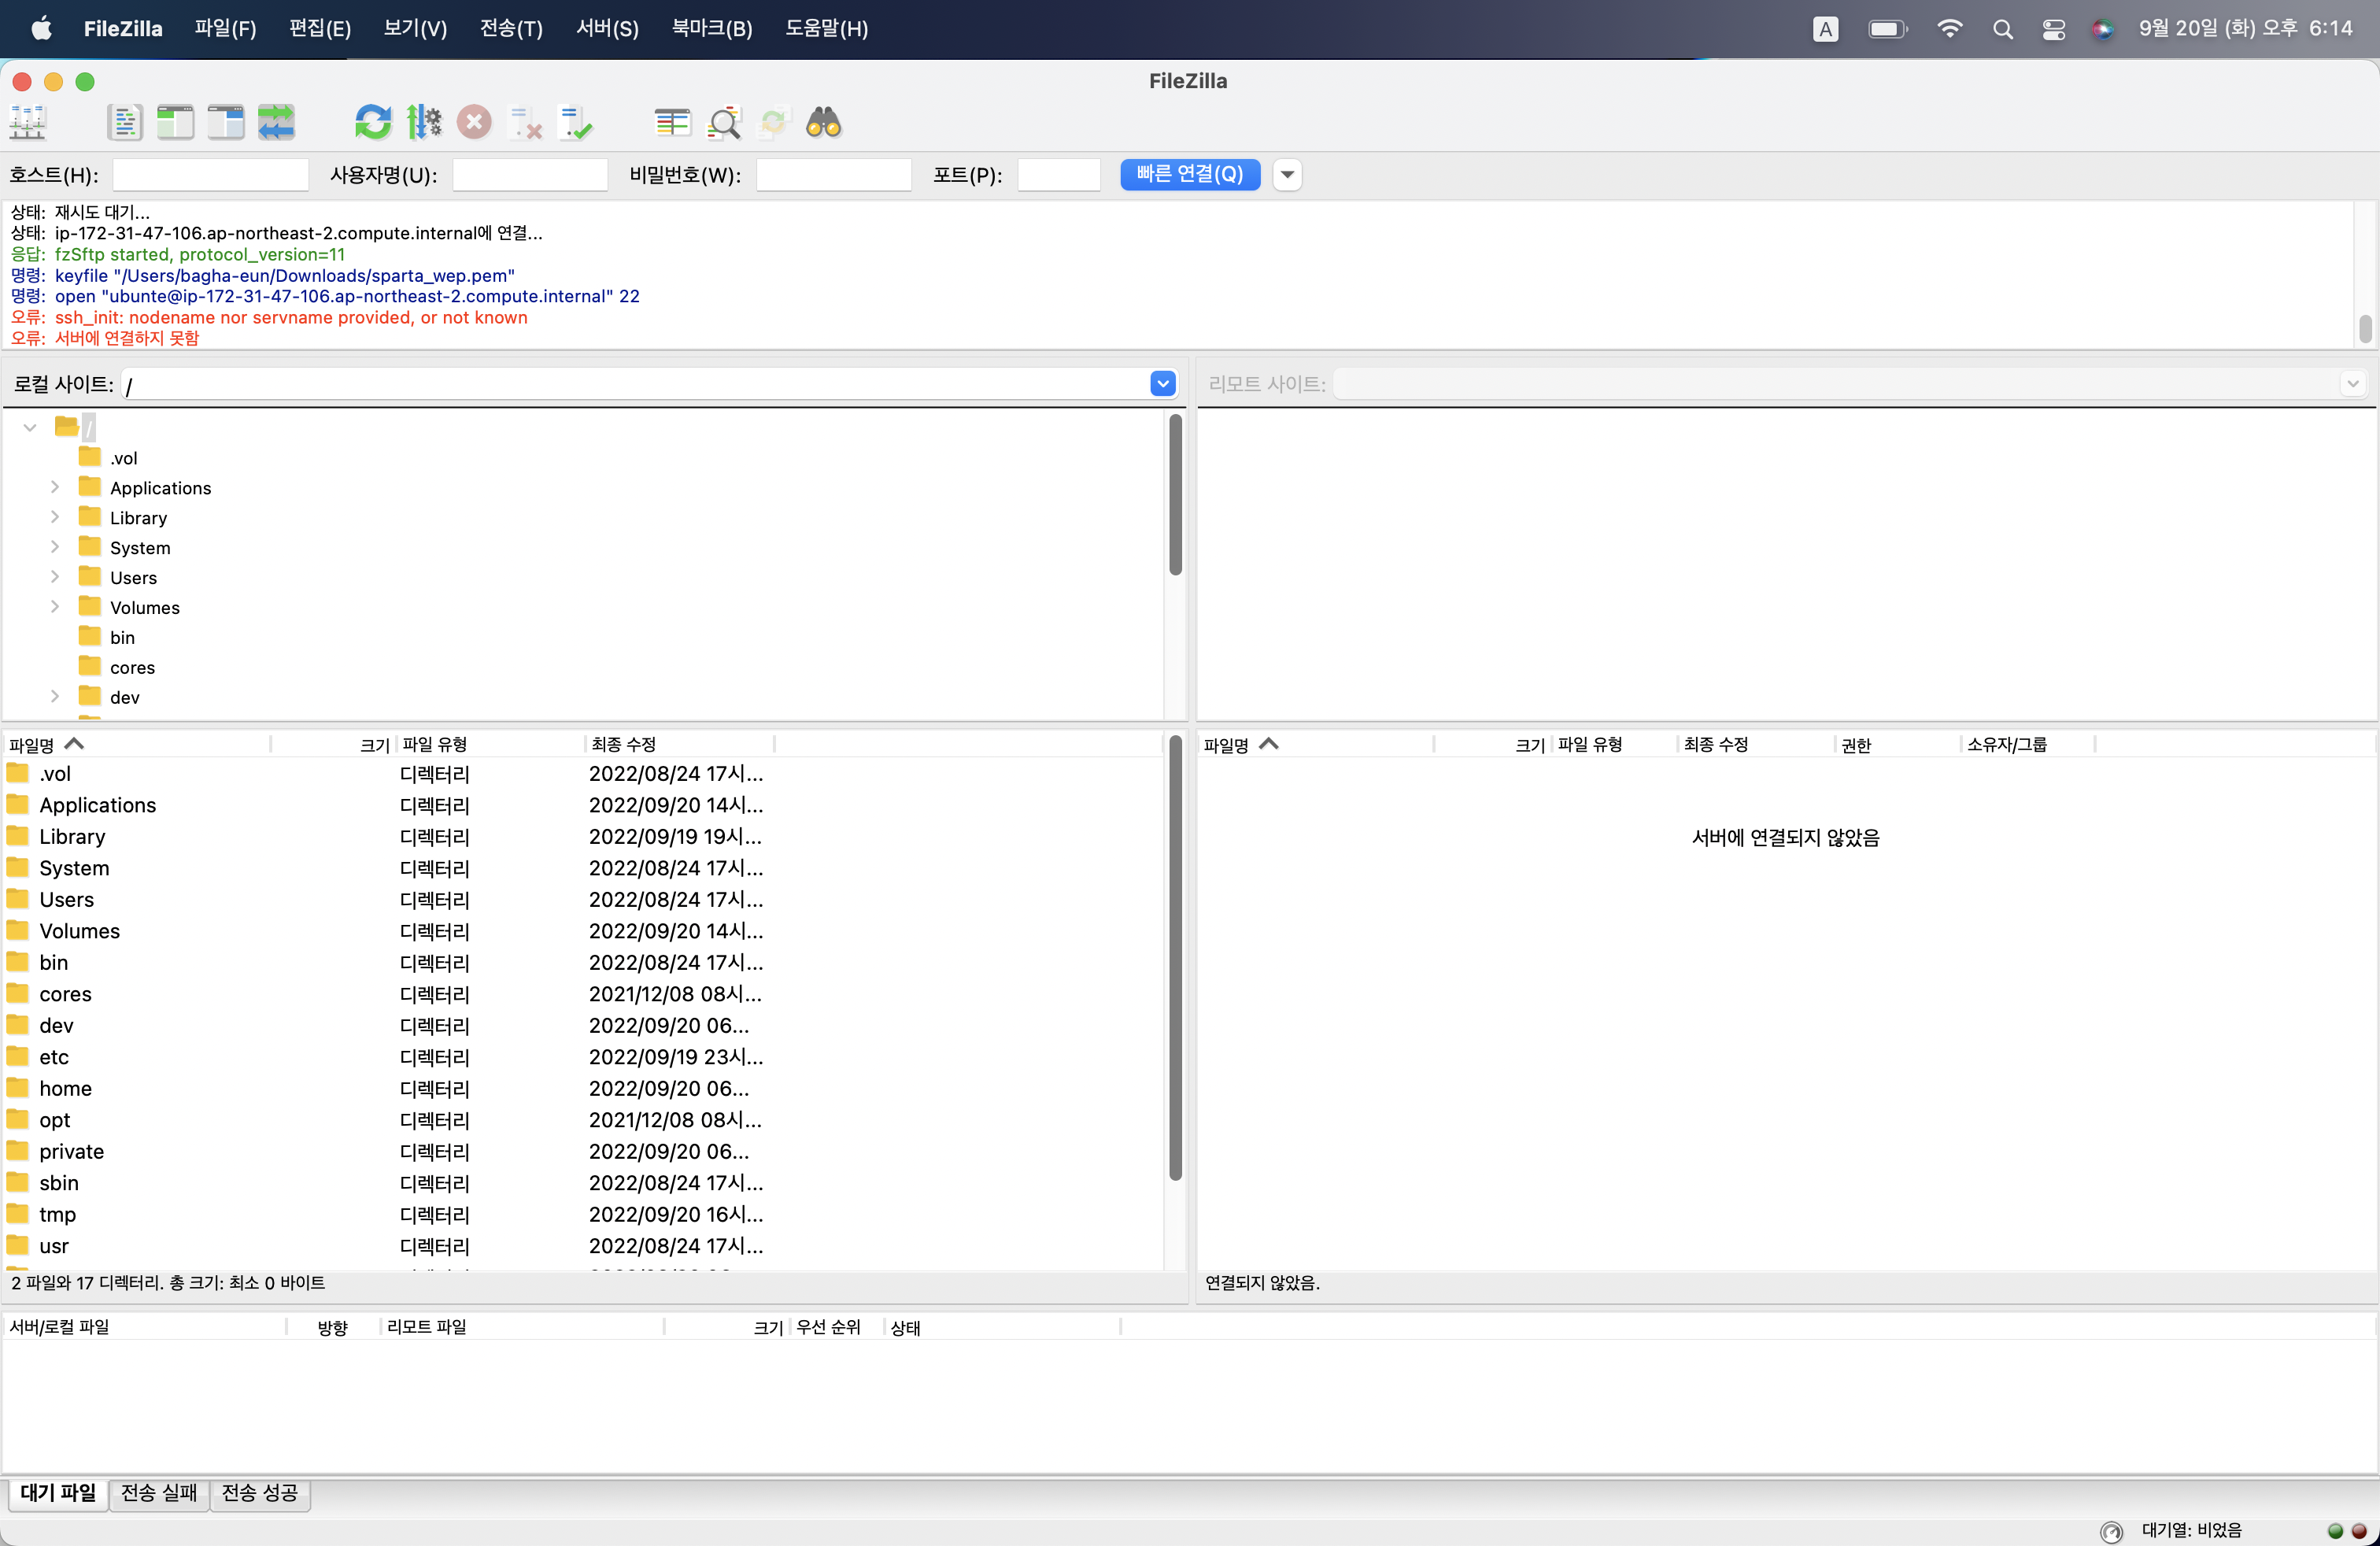Refresh the file and folder lists
The height and width of the screenshot is (1546, 2380).
373,122
